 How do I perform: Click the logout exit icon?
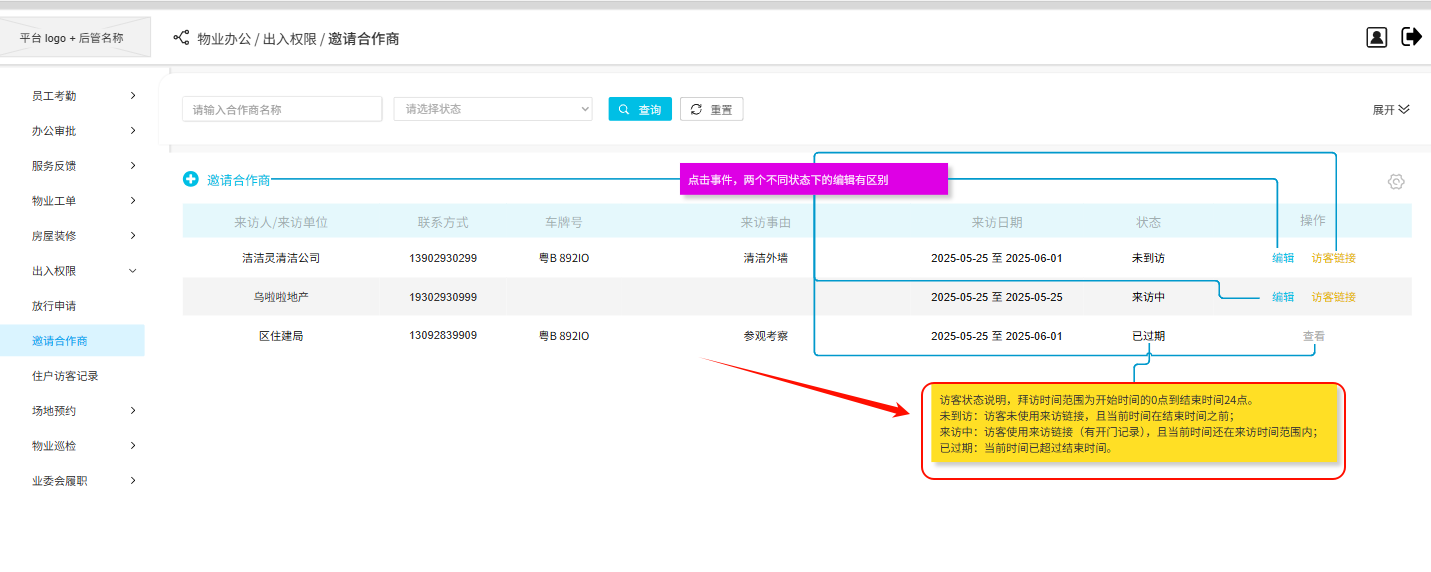(1411, 38)
